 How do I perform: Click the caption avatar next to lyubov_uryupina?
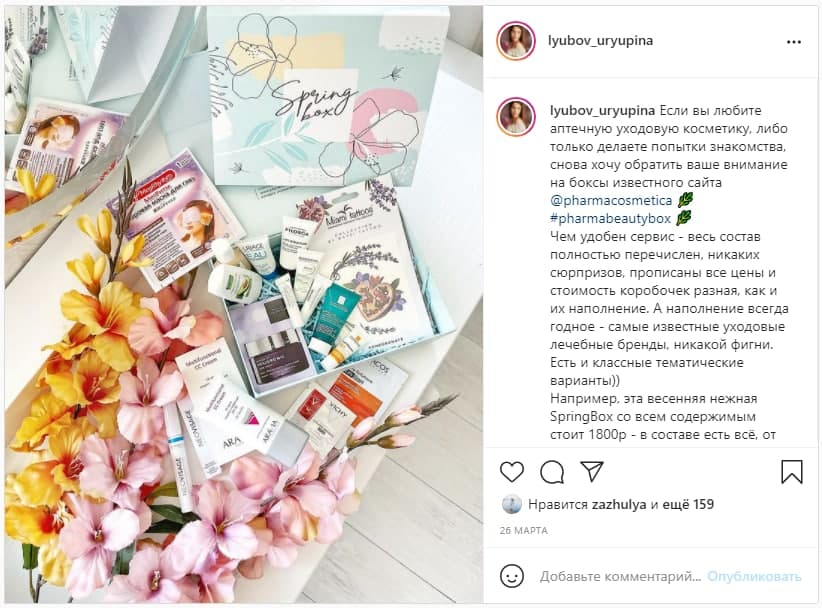pyautogui.click(x=516, y=117)
